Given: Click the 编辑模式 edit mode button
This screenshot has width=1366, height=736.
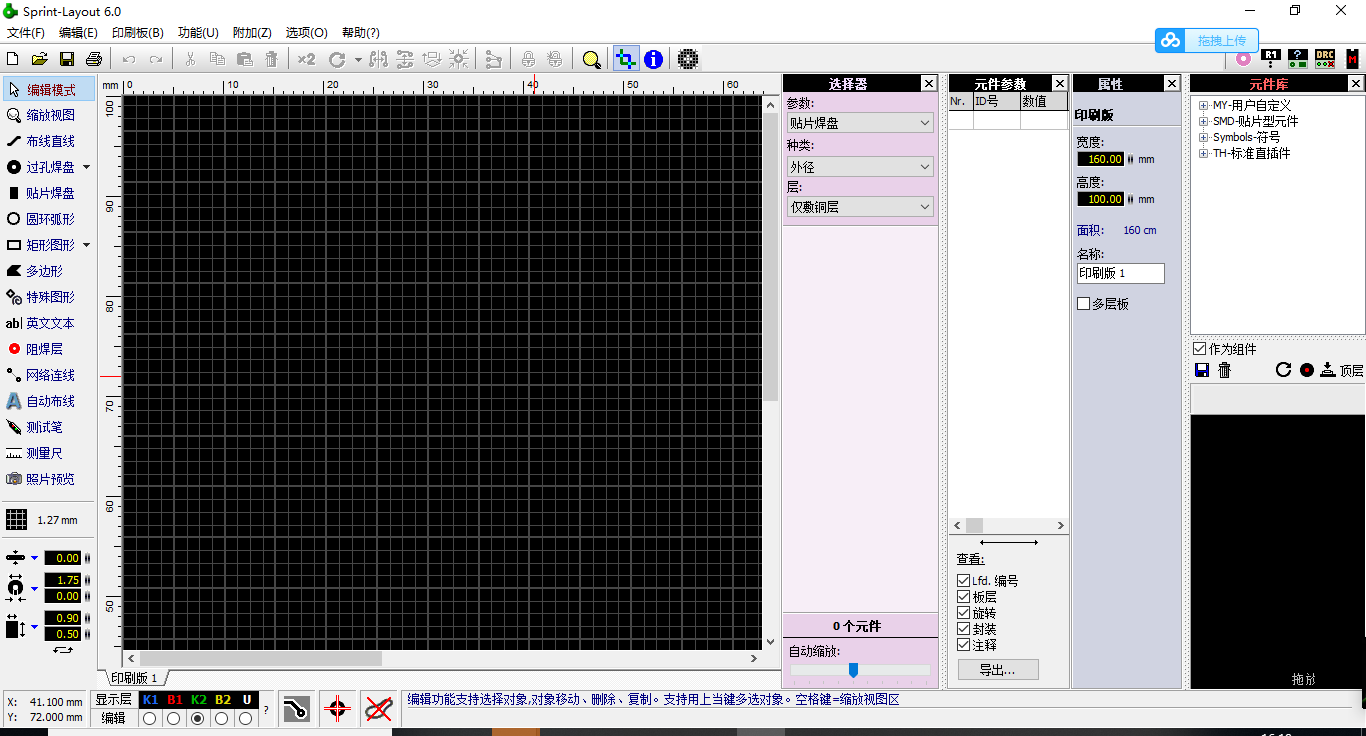Looking at the screenshot, I should coord(49,89).
